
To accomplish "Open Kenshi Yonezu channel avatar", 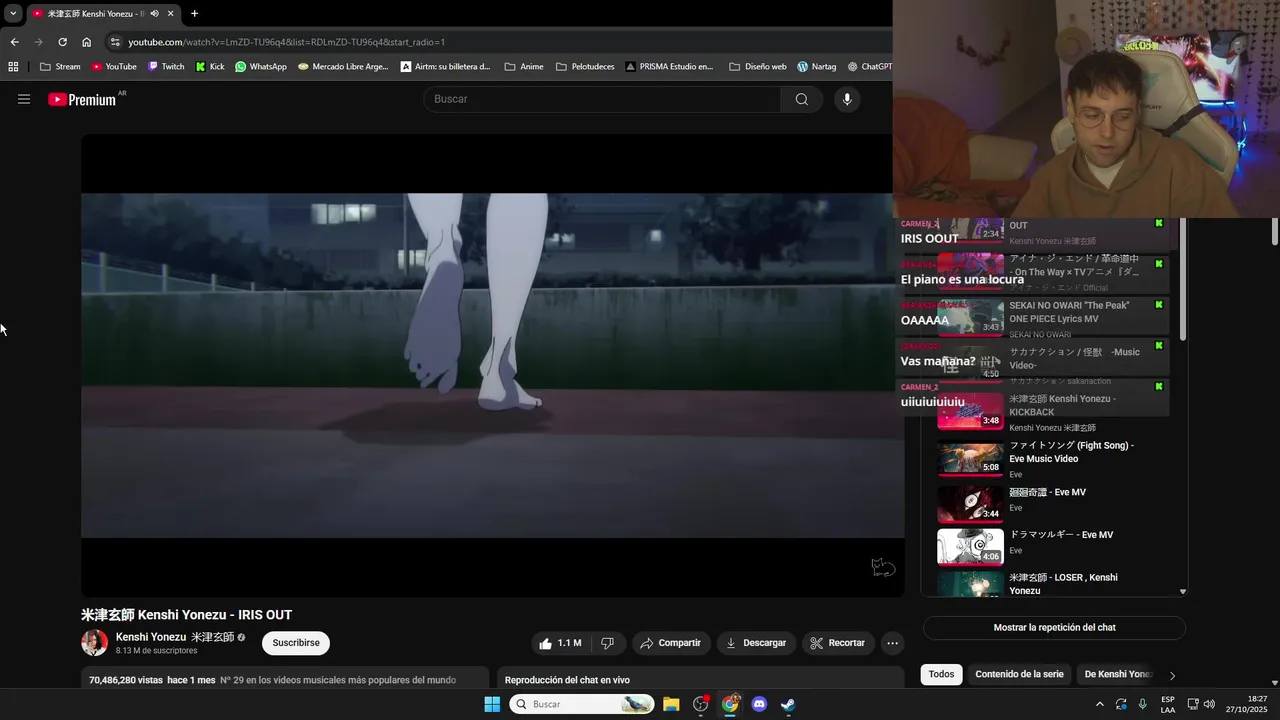I will click(x=94, y=643).
